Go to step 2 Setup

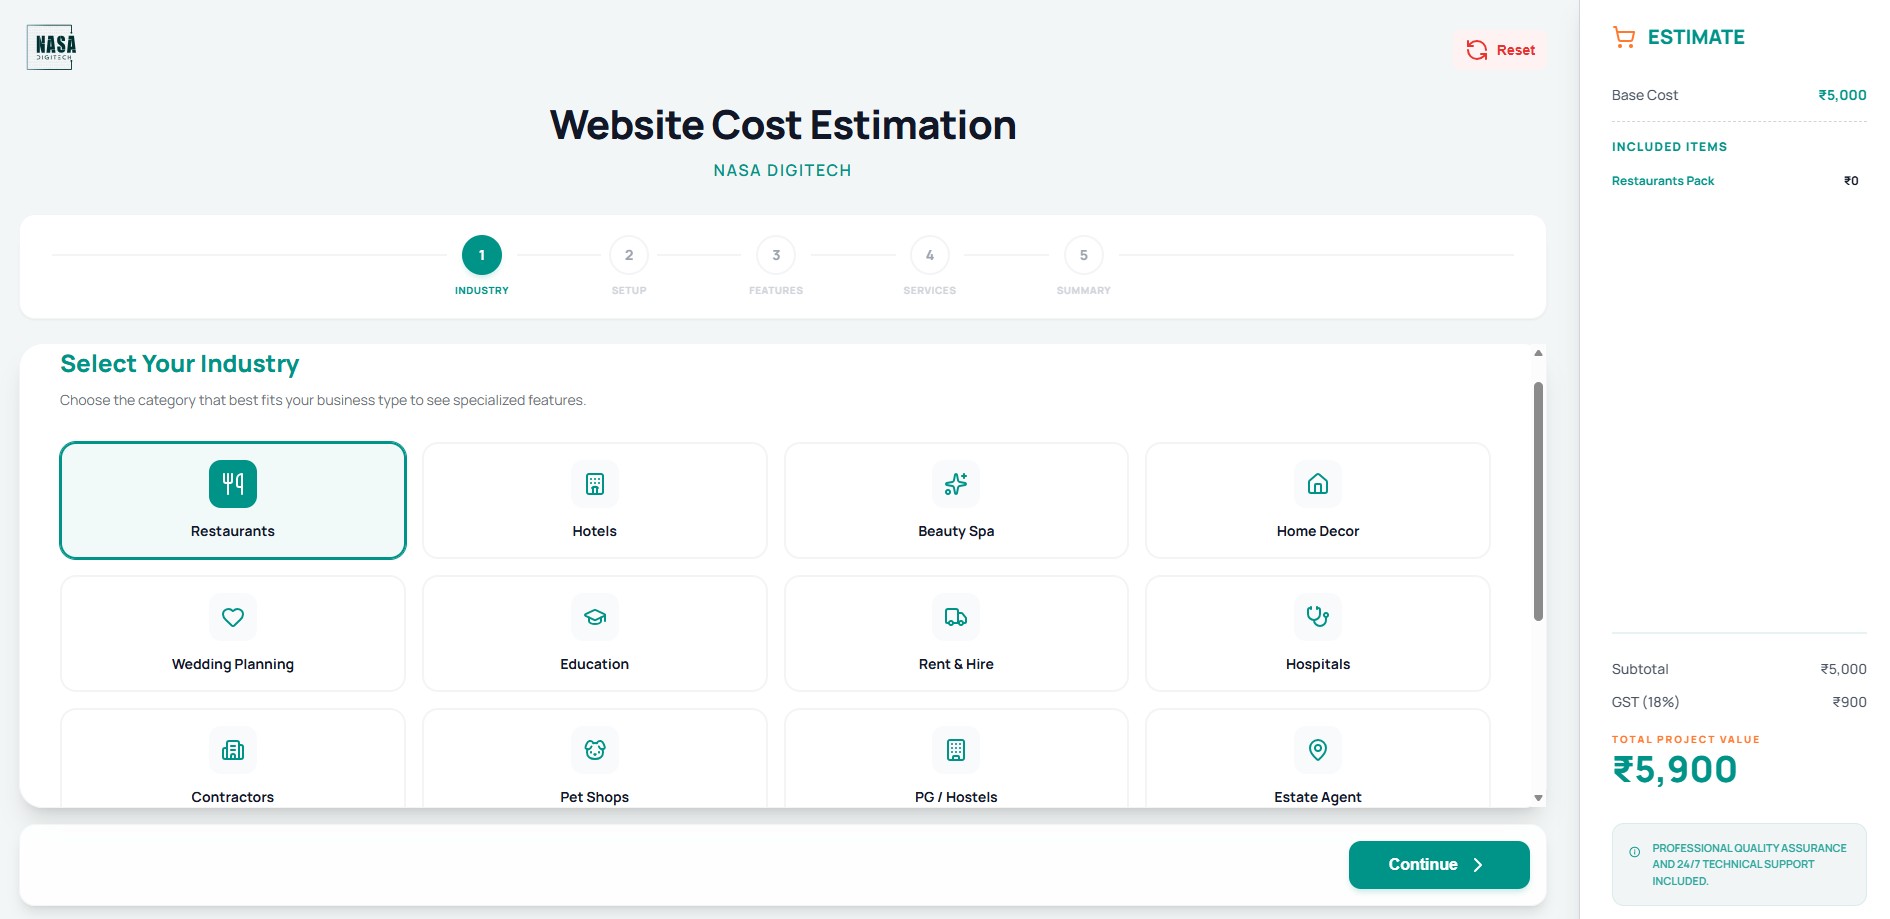coord(628,256)
